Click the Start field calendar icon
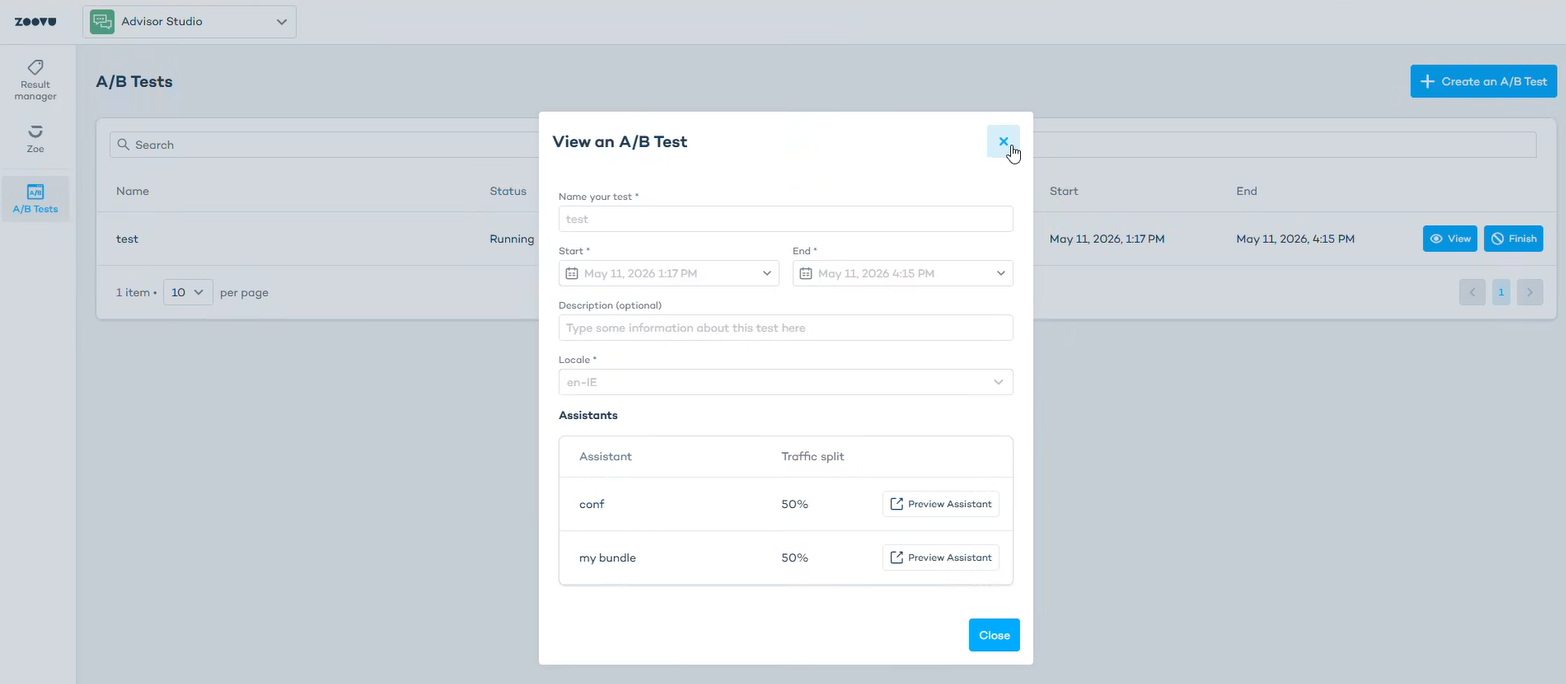This screenshot has height=684, width=1566. (572, 273)
